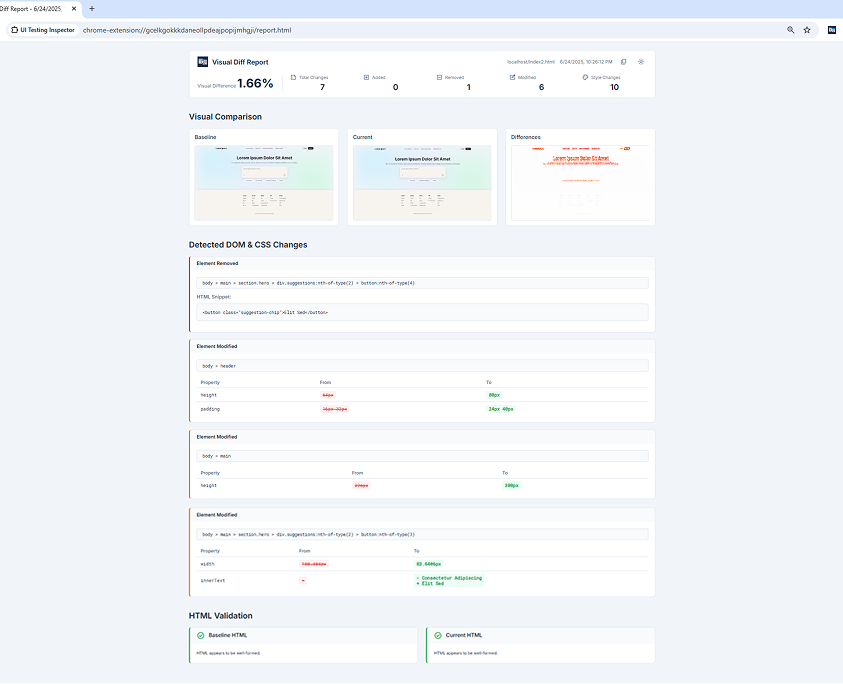
Task: Click the Baseline HTML green checkmark icon
Action: tap(201, 636)
